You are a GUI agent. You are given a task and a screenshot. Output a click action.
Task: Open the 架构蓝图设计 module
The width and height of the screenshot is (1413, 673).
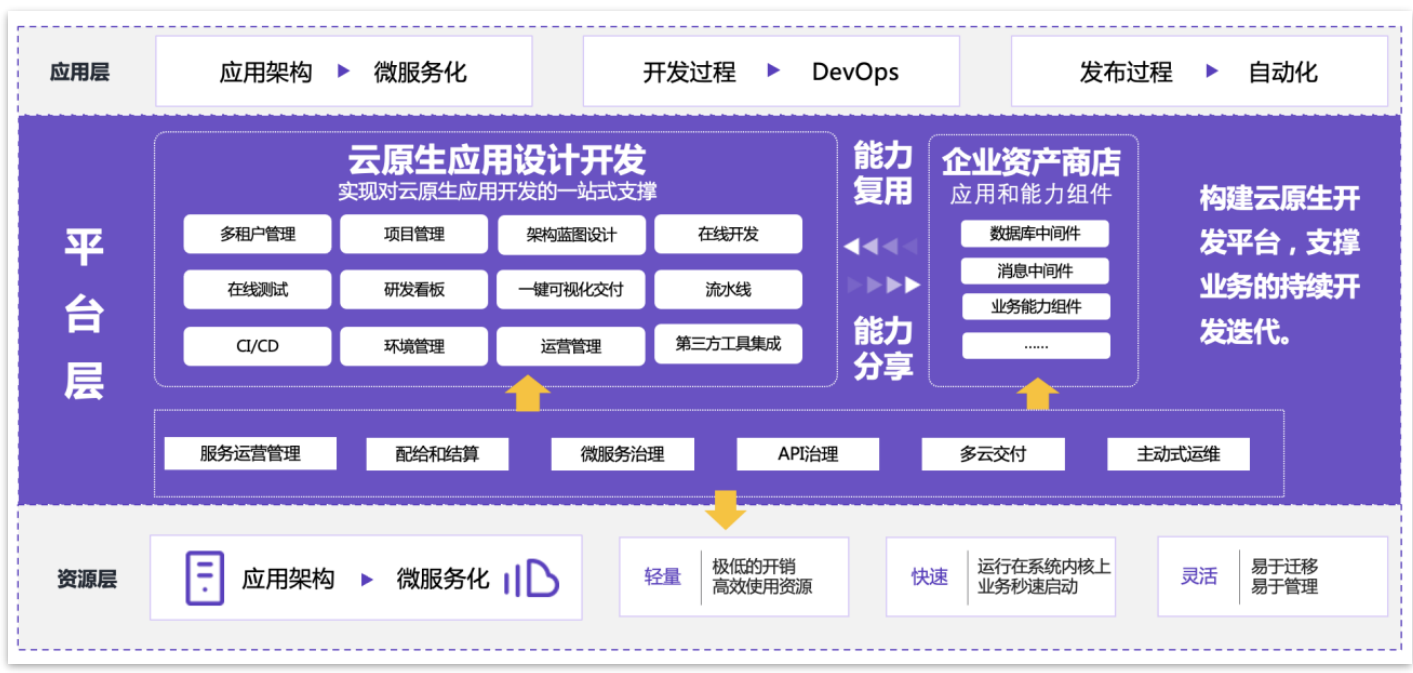[571, 235]
